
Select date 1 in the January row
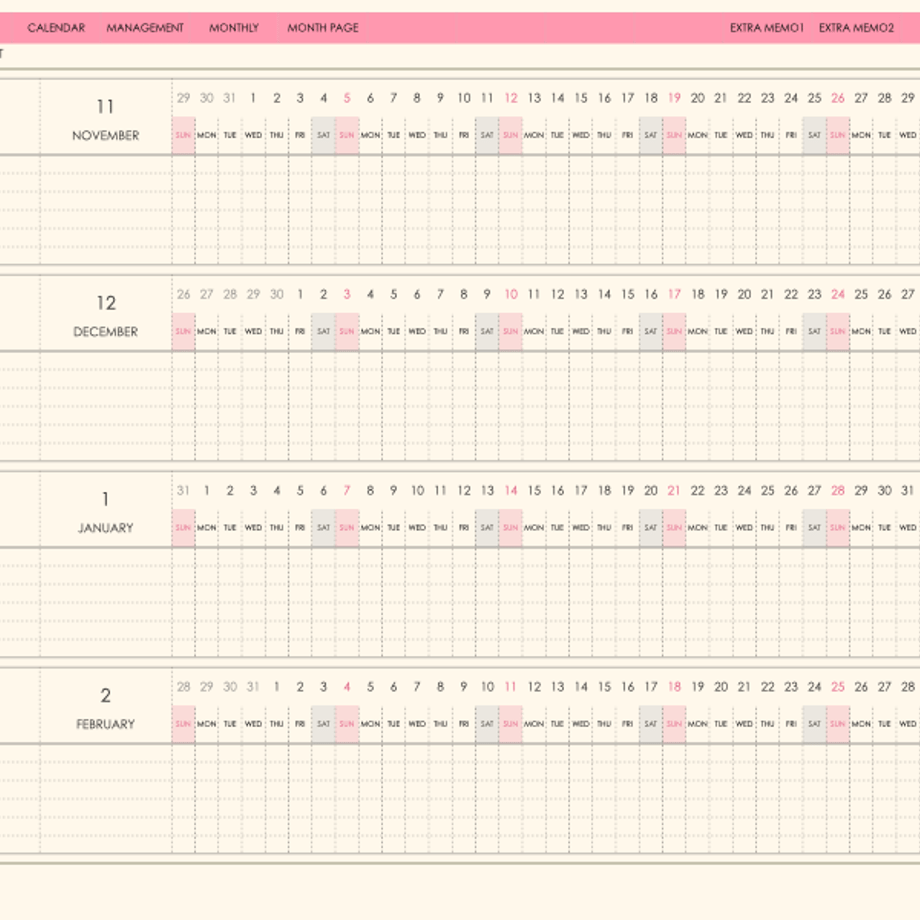207,491
